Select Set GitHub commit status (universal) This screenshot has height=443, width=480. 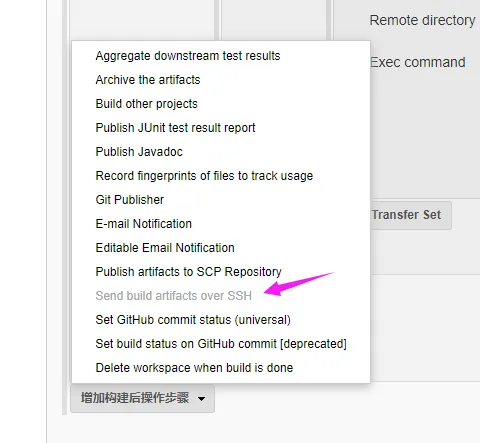[193, 320]
